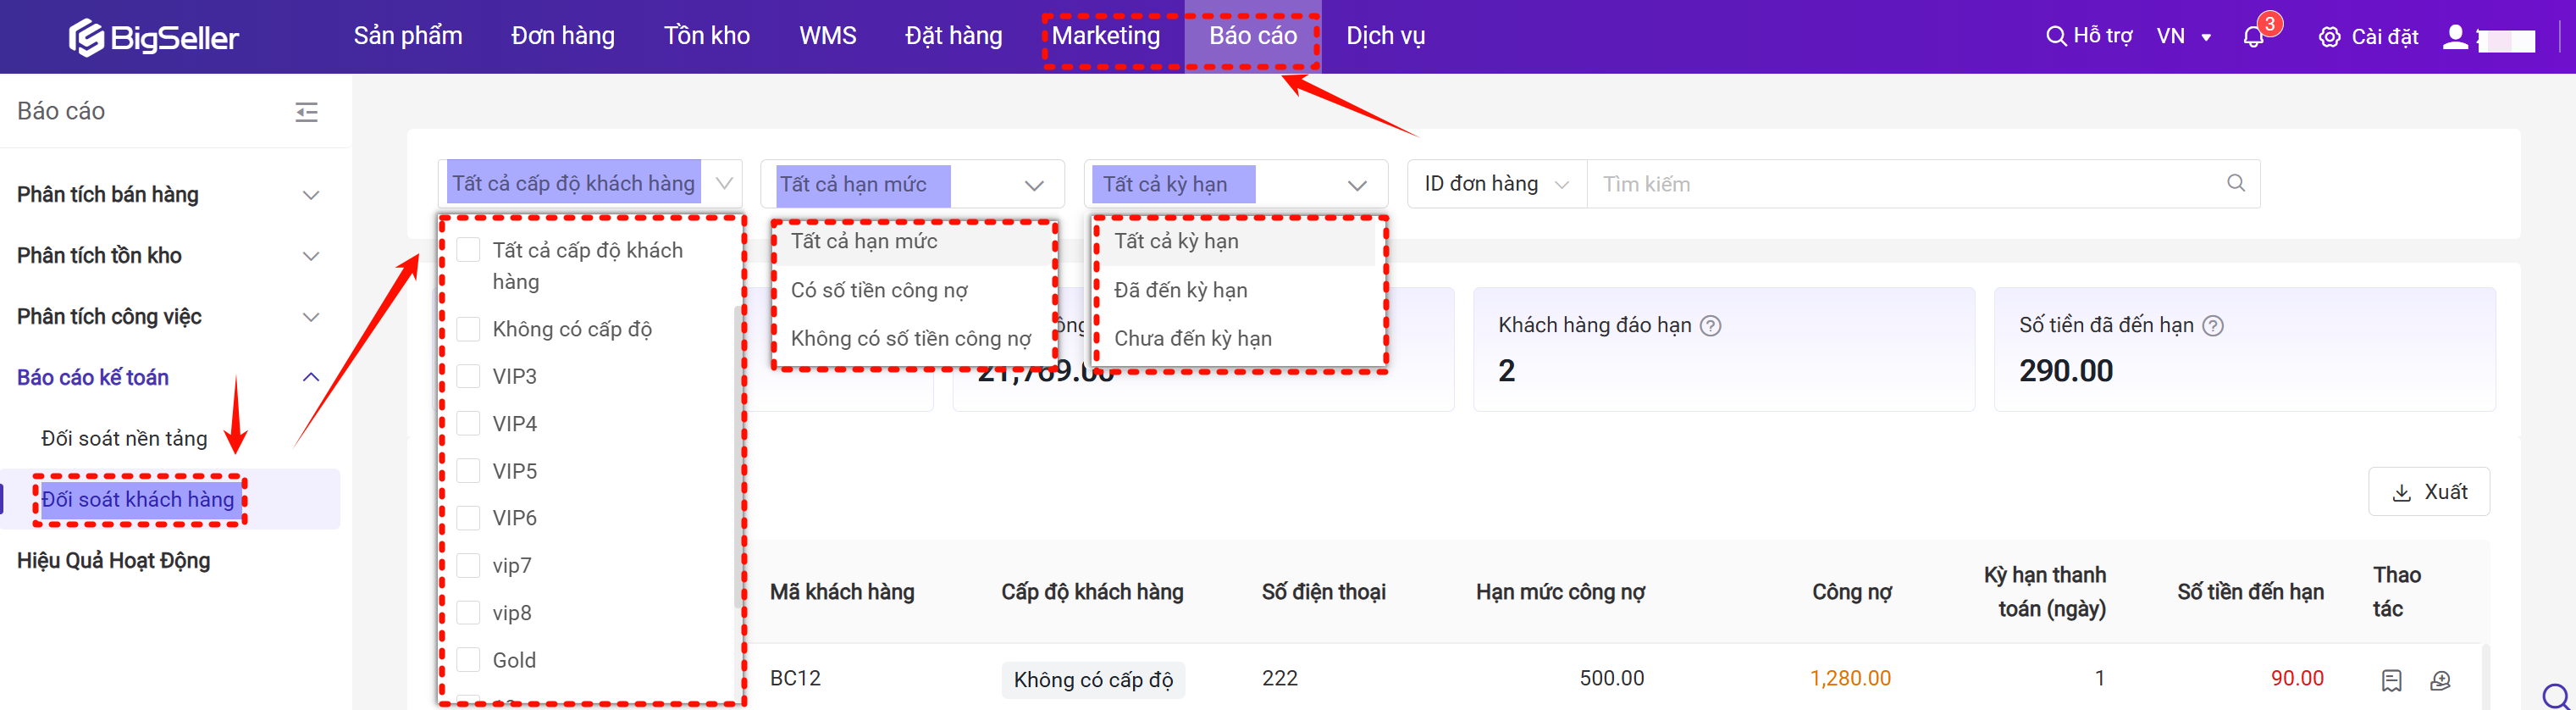Tick the Không có cấp độ checkbox

pos(468,329)
